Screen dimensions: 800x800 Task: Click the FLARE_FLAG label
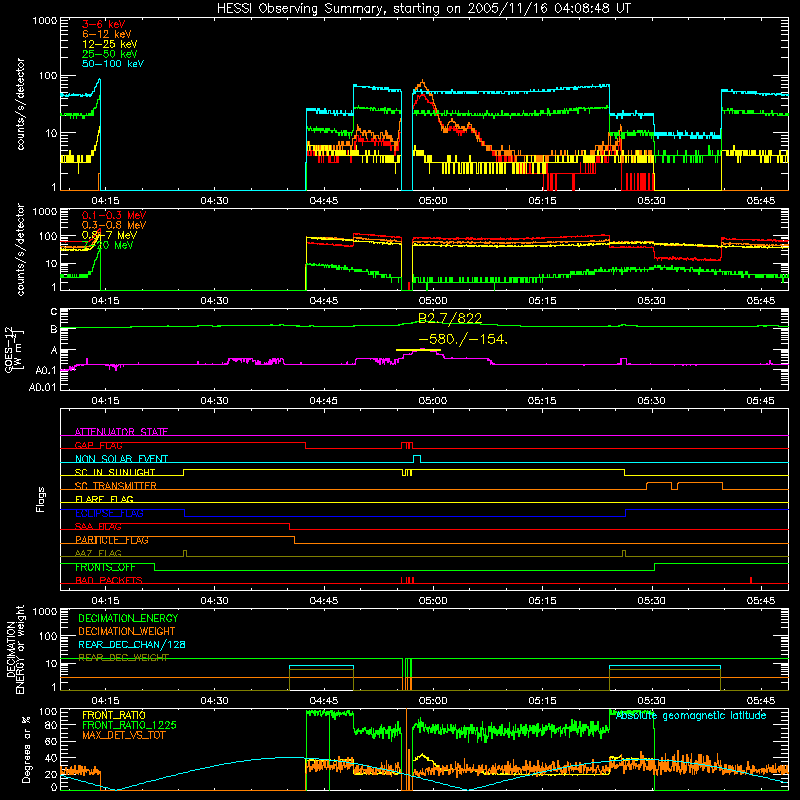(x=104, y=499)
